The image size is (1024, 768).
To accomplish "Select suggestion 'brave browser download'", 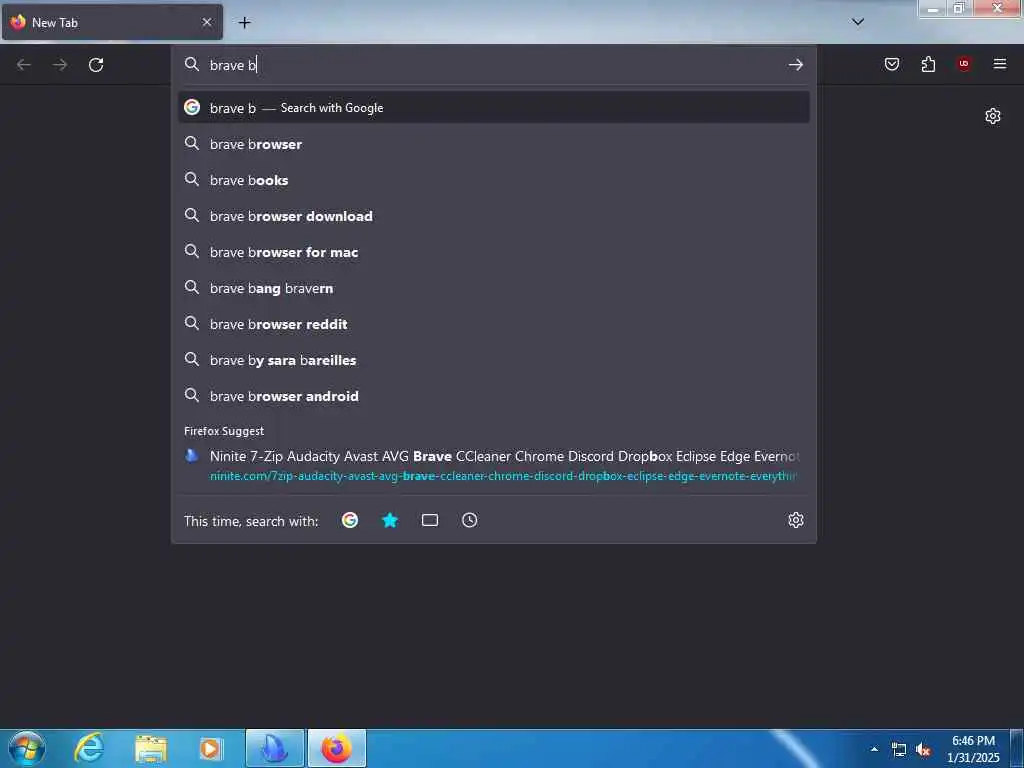I will click(x=493, y=216).
